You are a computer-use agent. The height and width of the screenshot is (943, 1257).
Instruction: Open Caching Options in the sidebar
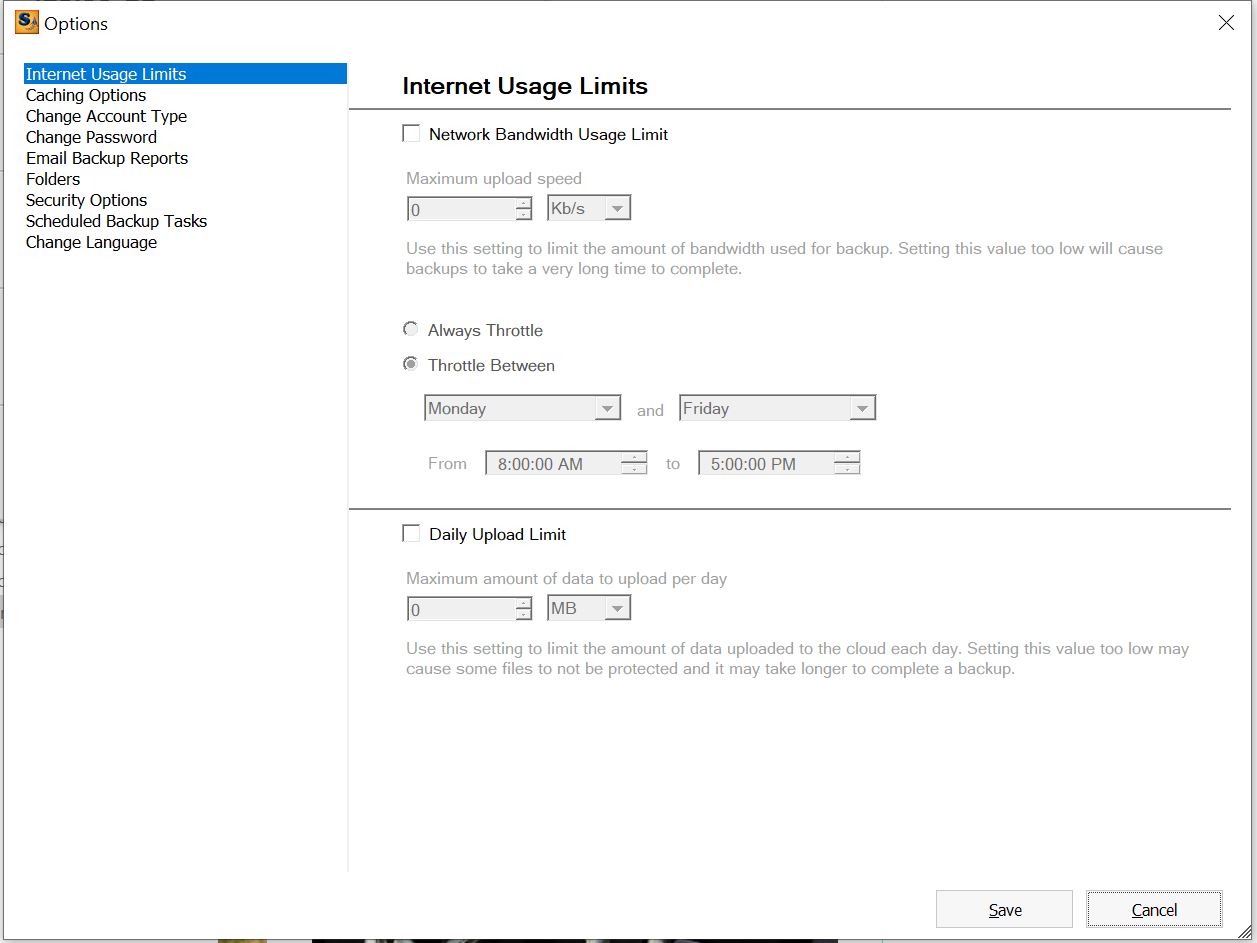(x=86, y=95)
